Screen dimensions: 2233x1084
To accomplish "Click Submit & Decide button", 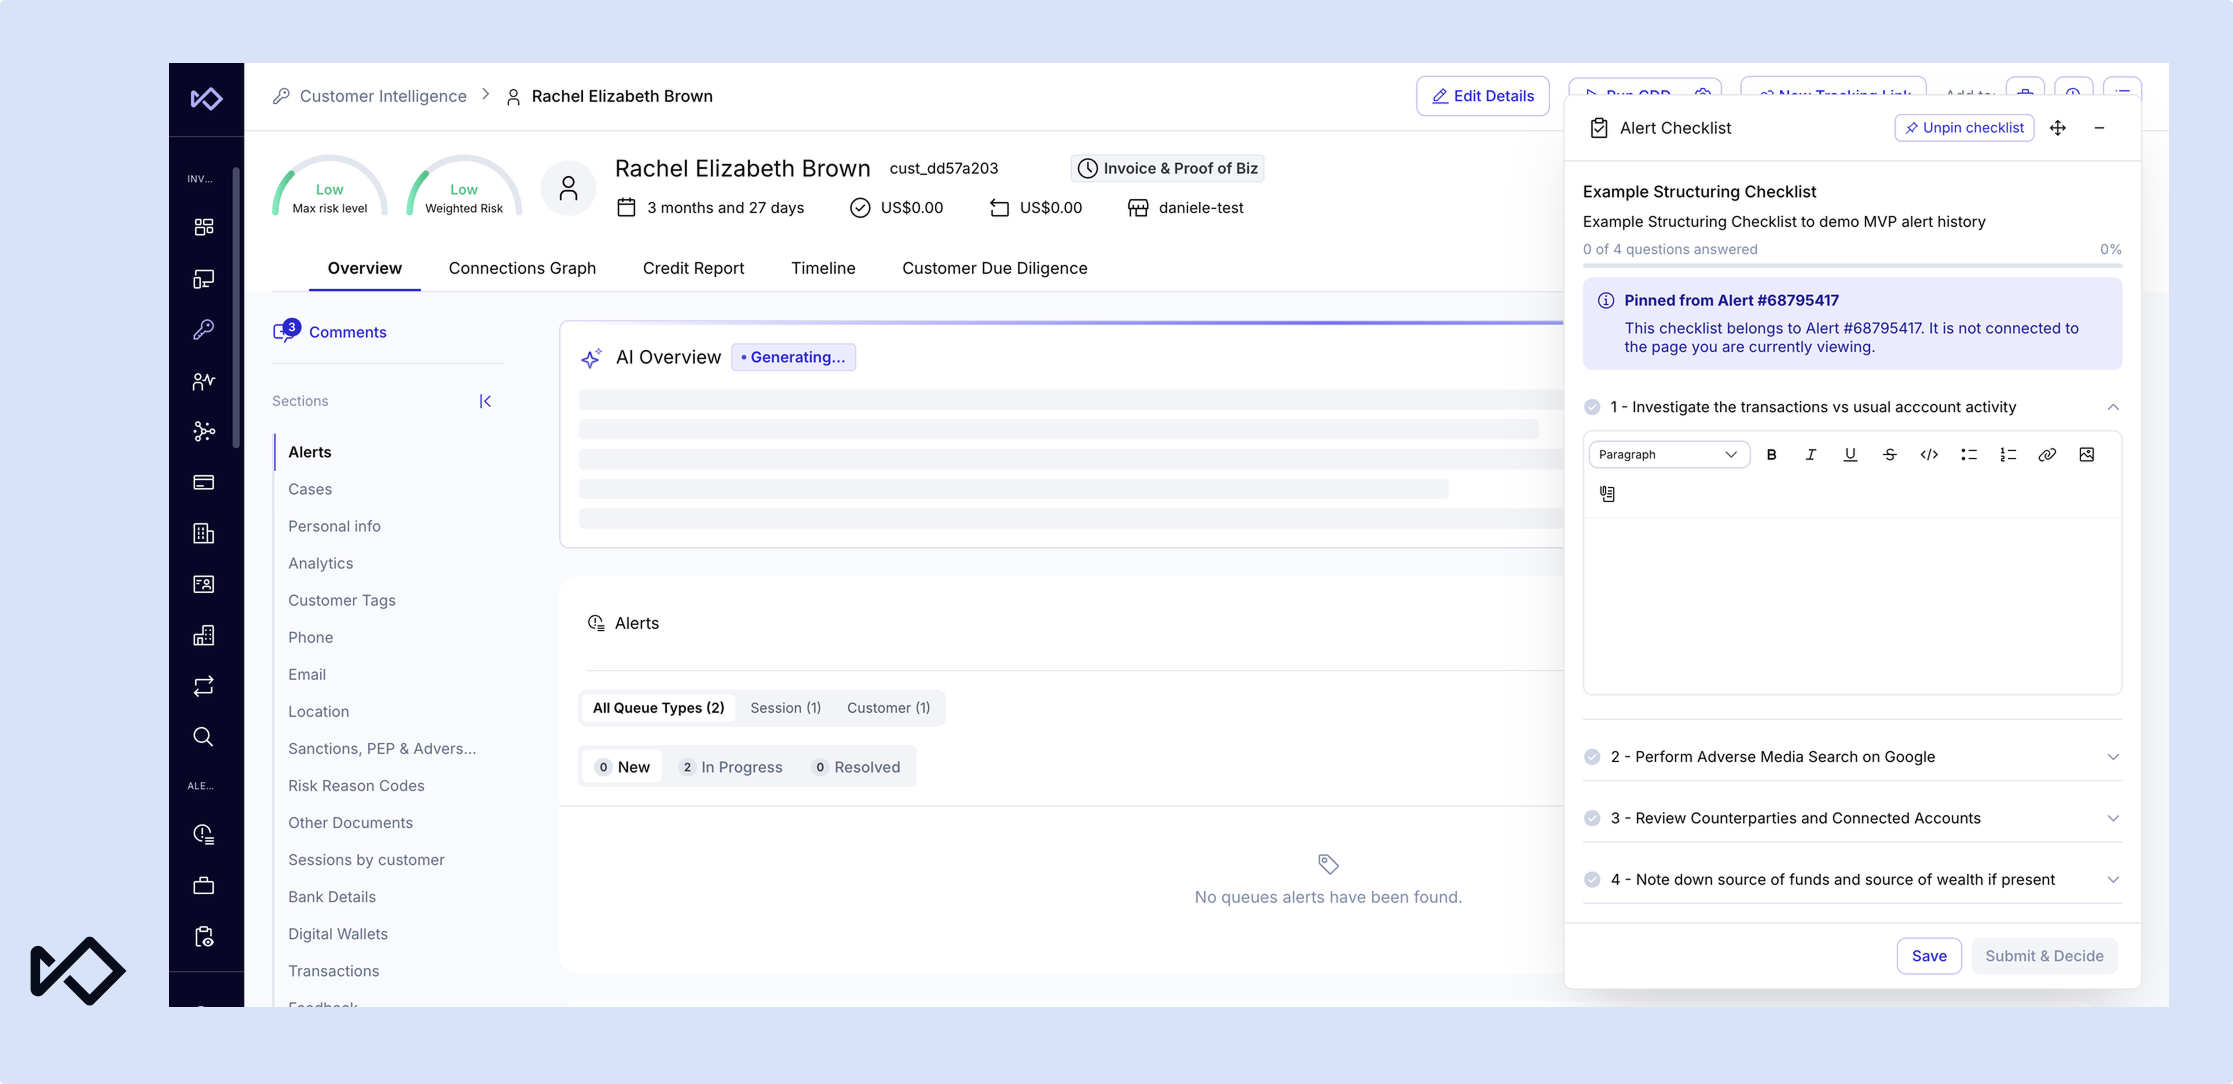I will pos(2044,956).
